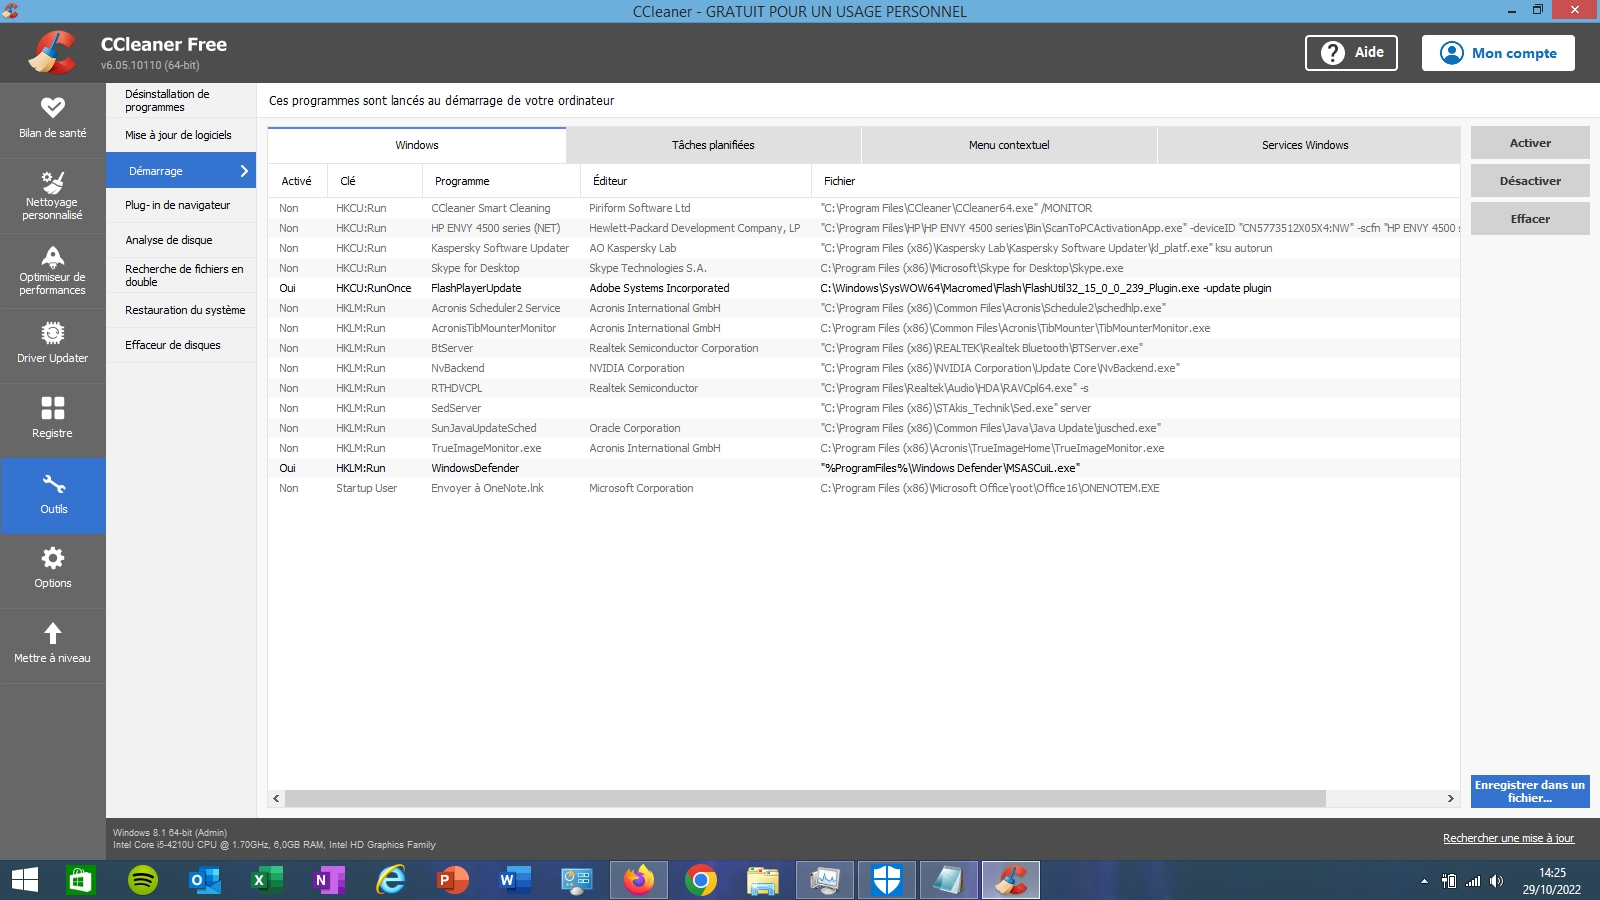Open Recherche de fichiers en double

coord(181,275)
